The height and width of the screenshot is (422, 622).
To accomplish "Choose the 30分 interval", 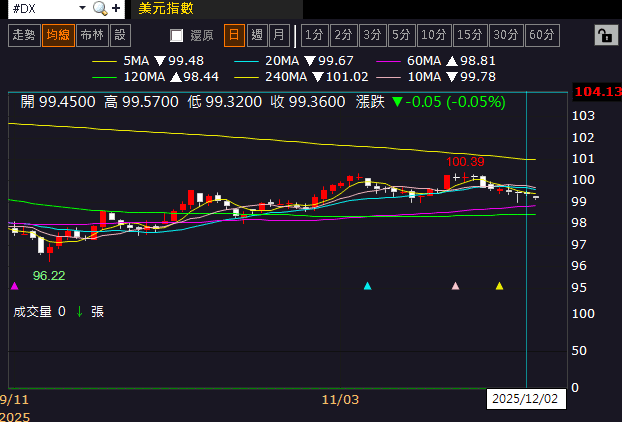I will pyautogui.click(x=507, y=35).
